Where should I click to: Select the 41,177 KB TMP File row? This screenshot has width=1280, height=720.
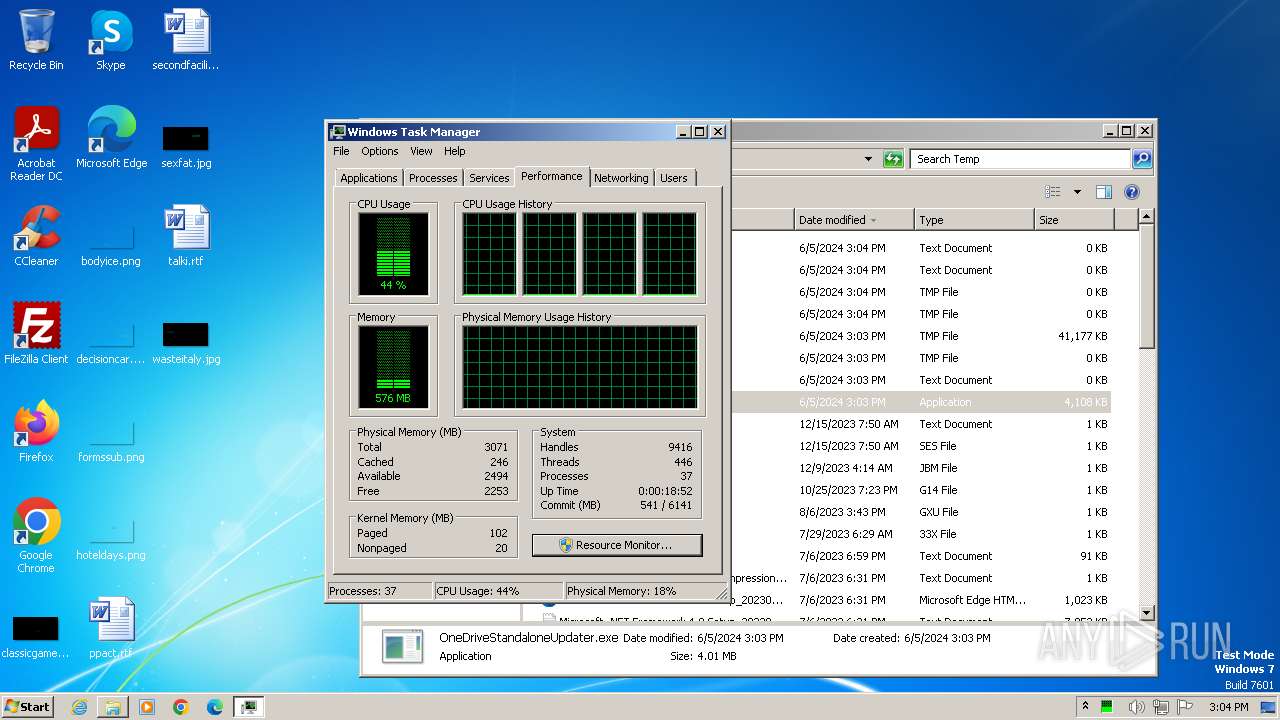[x=921, y=336]
